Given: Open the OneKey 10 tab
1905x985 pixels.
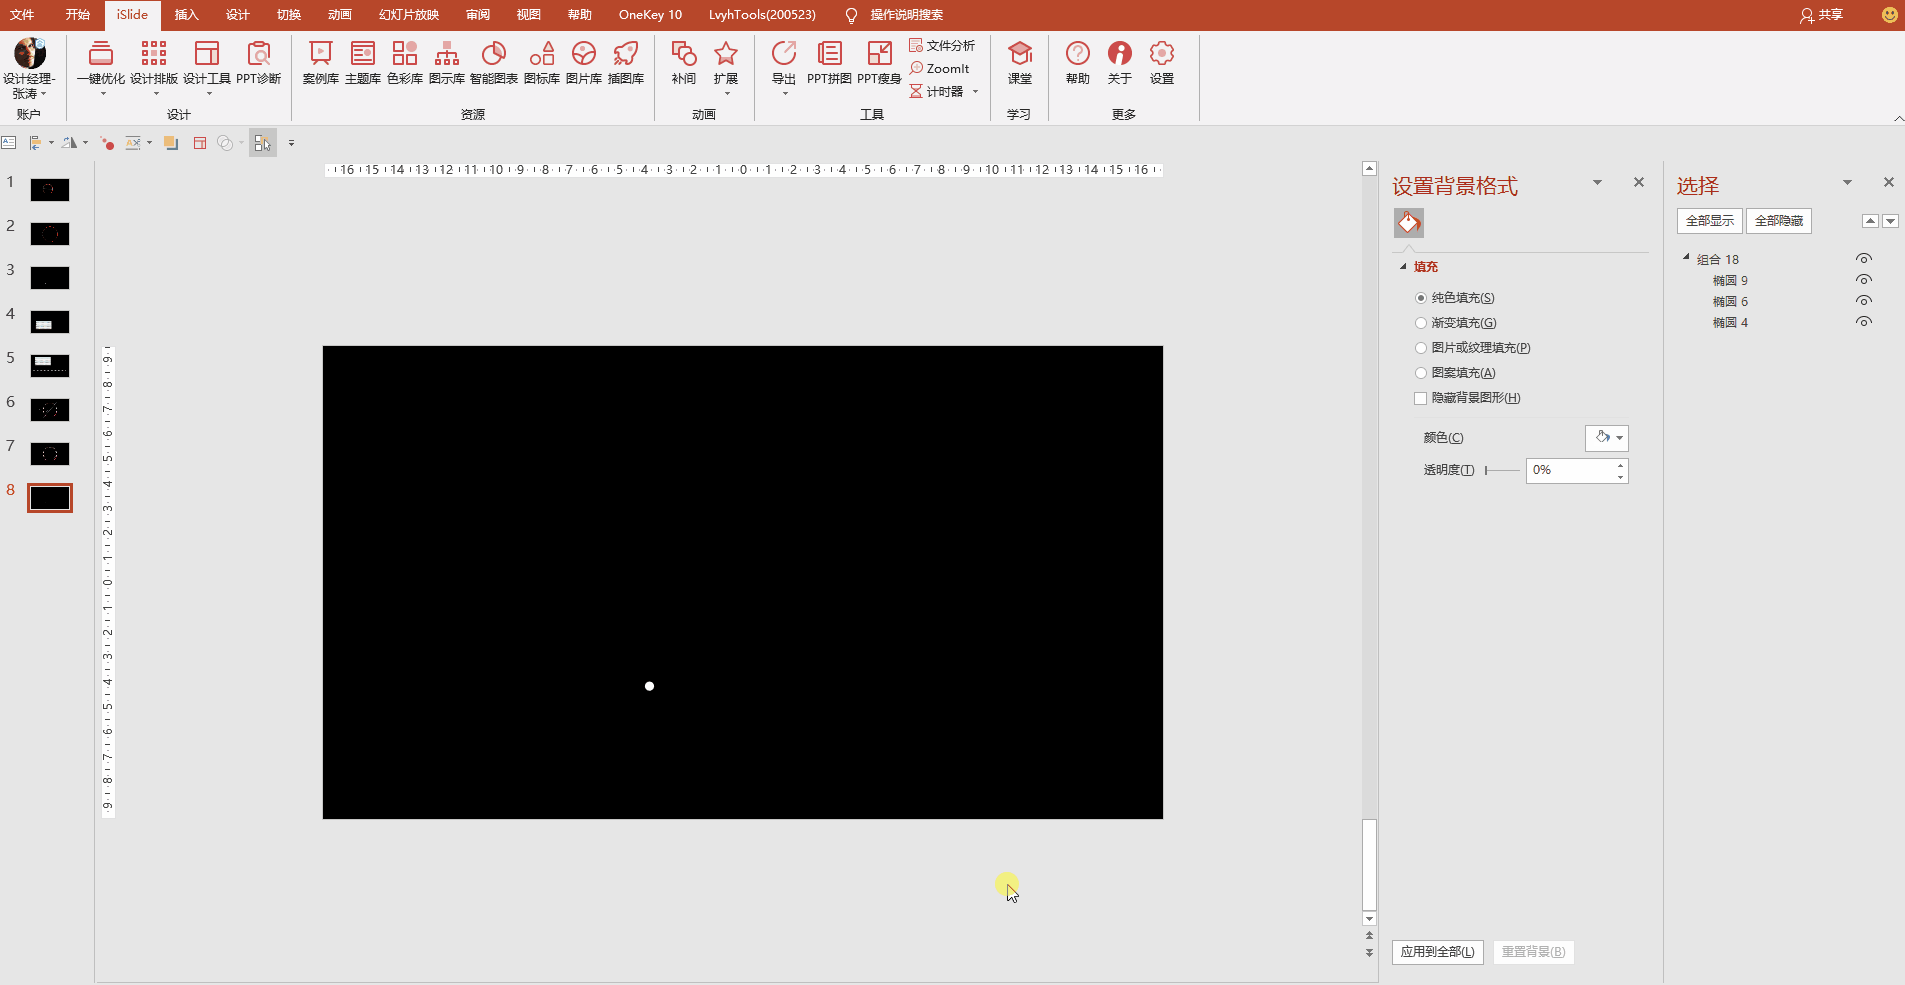Looking at the screenshot, I should 650,15.
